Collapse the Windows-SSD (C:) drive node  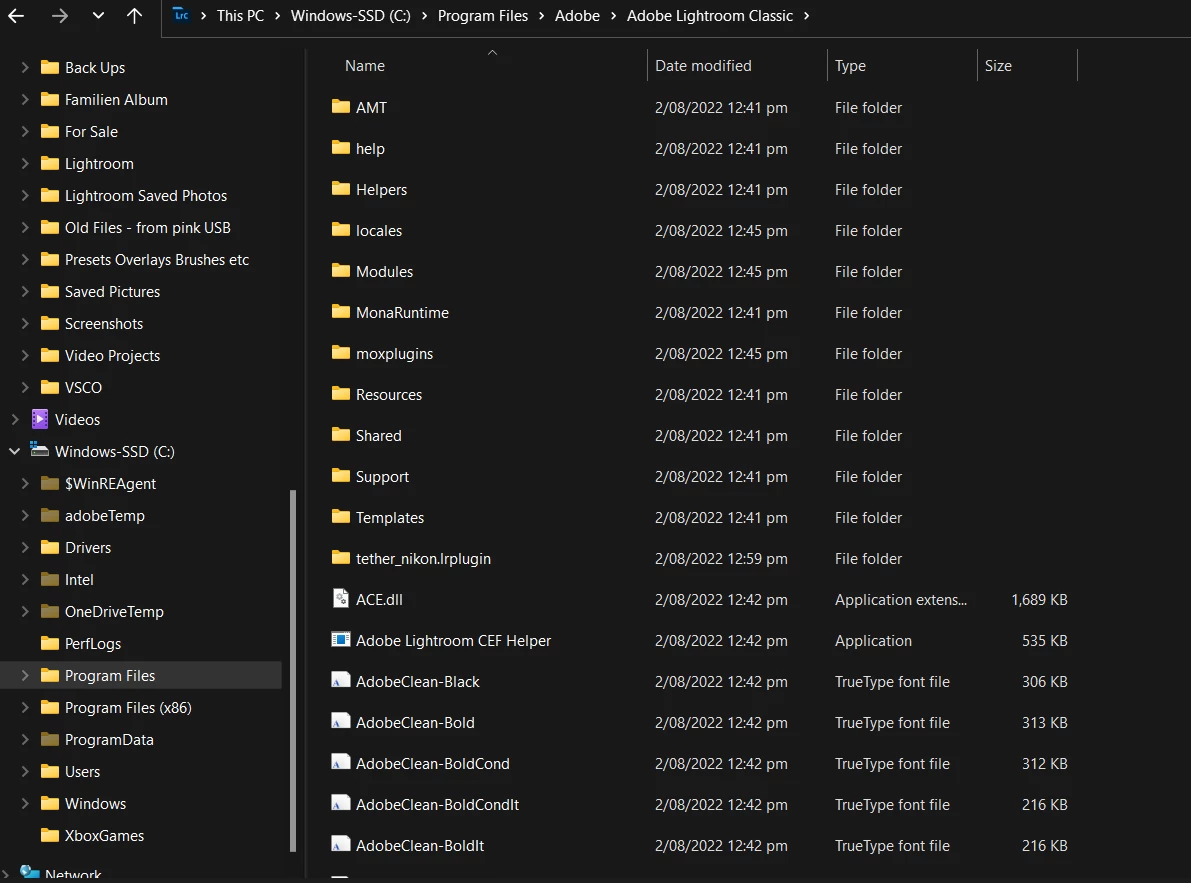(14, 451)
